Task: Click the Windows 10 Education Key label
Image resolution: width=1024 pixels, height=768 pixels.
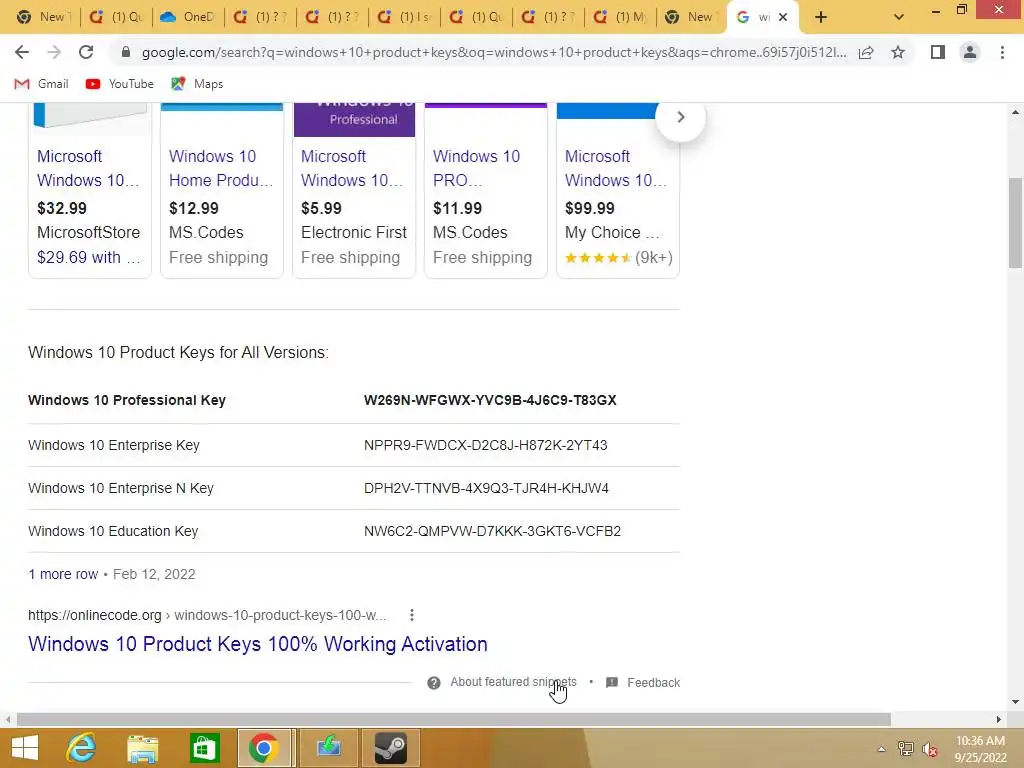Action: [113, 532]
